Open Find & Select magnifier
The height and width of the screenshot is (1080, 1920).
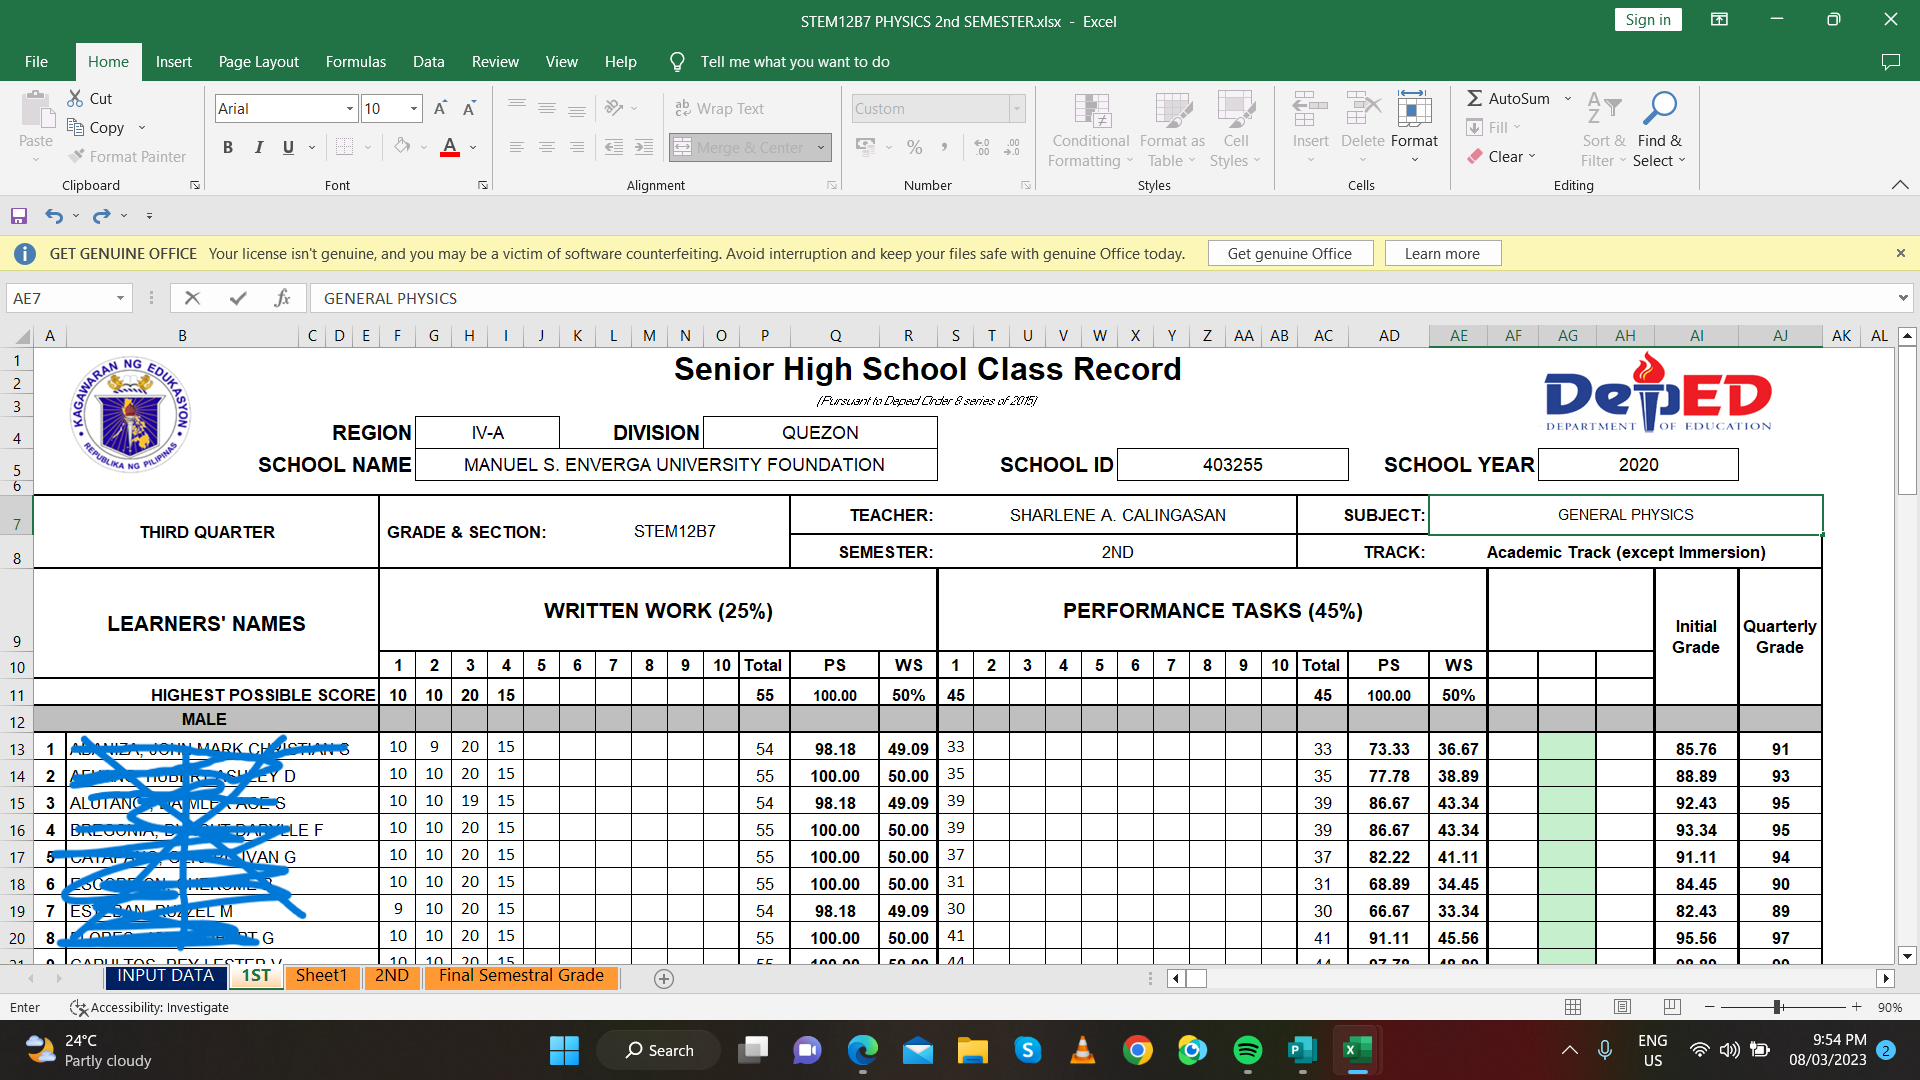tap(1660, 130)
